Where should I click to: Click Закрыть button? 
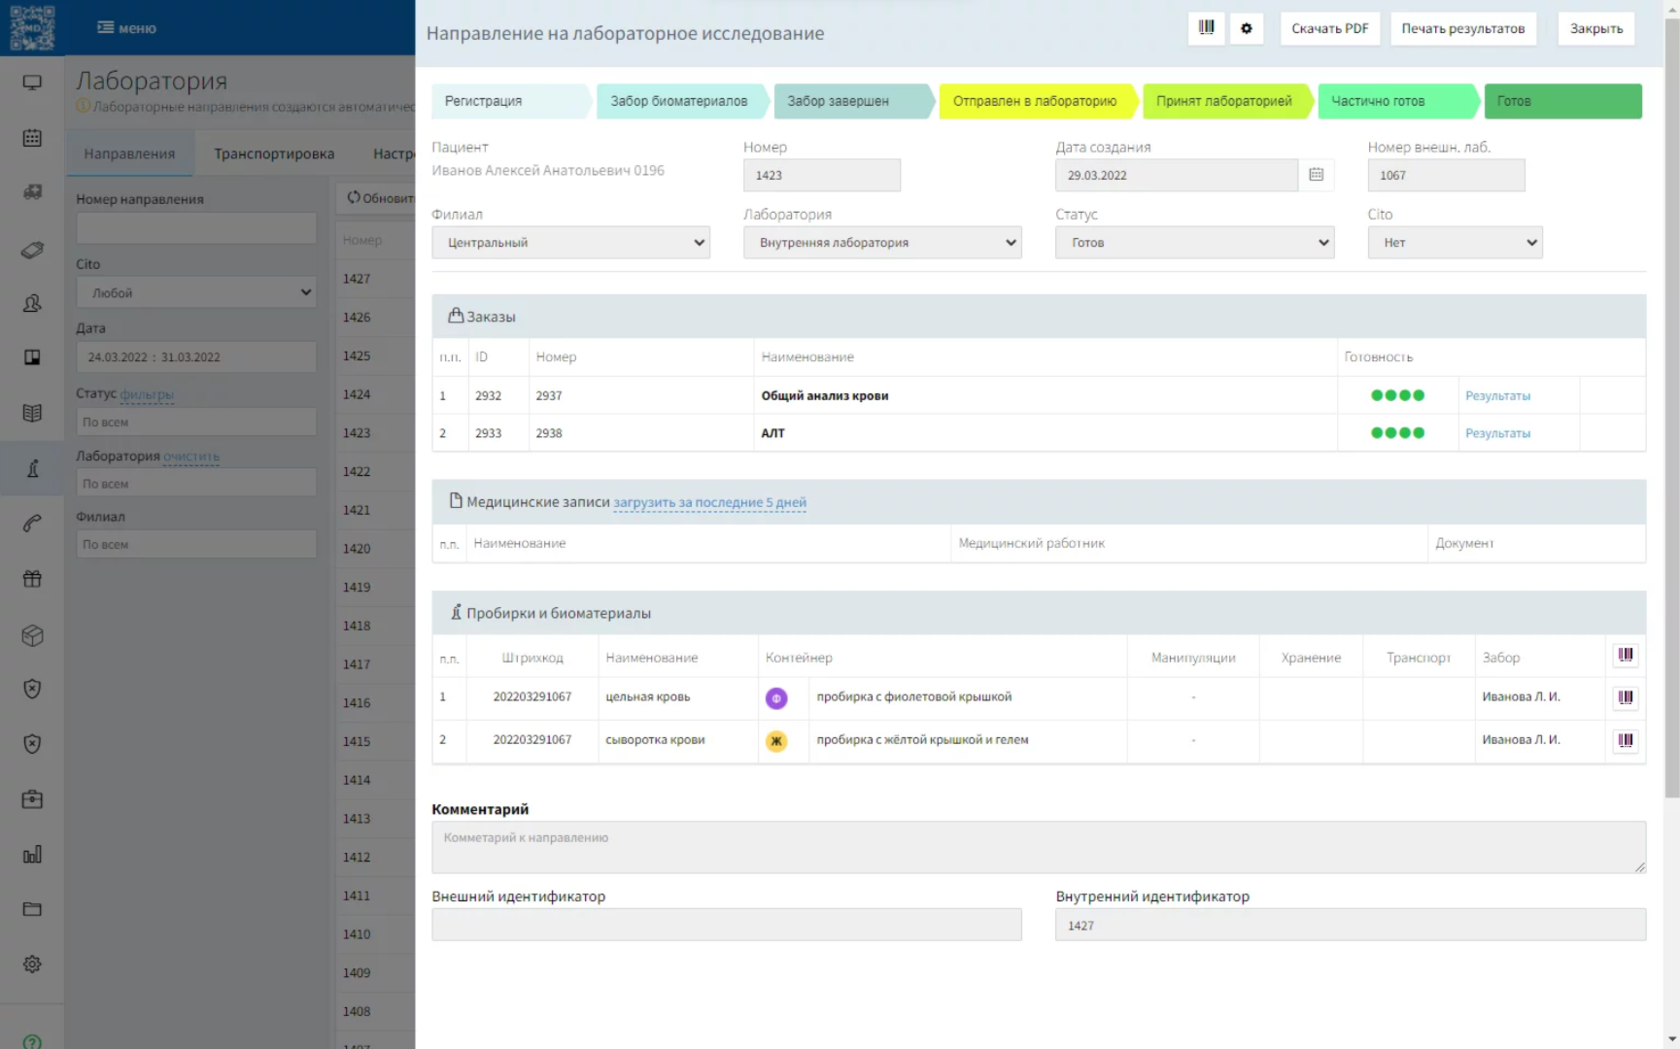click(x=1596, y=28)
